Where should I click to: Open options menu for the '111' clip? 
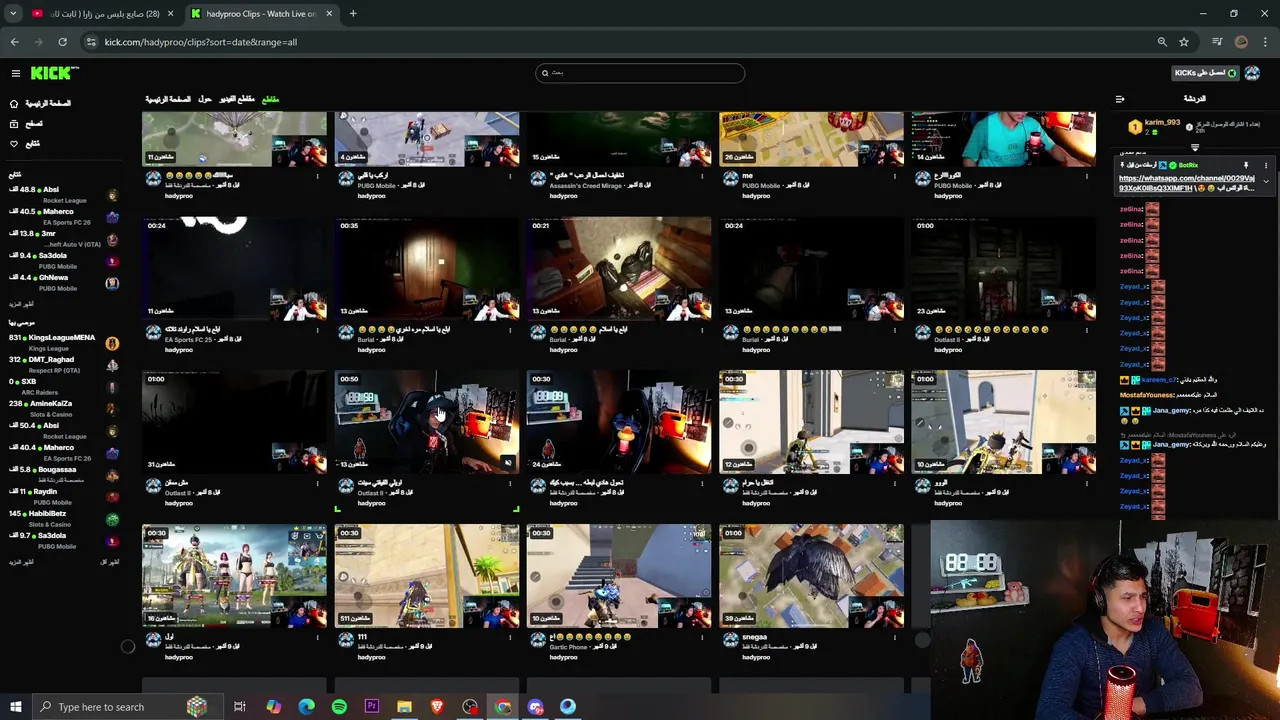click(510, 639)
